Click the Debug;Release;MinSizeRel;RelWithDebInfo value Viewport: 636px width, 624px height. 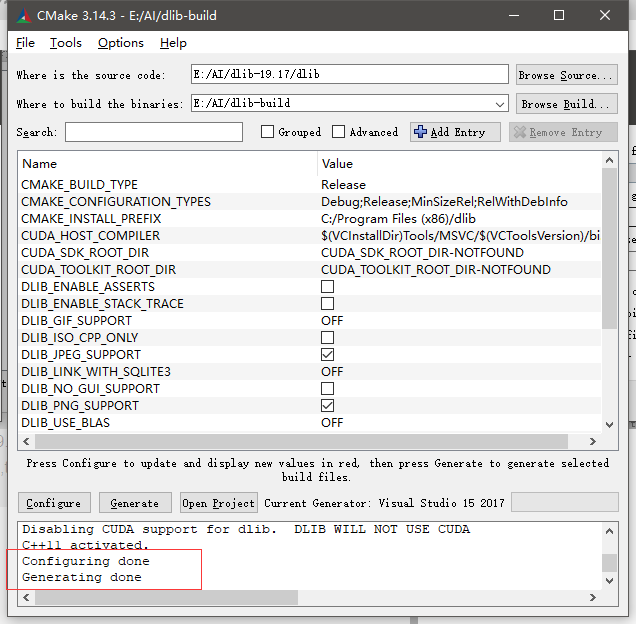coord(444,202)
